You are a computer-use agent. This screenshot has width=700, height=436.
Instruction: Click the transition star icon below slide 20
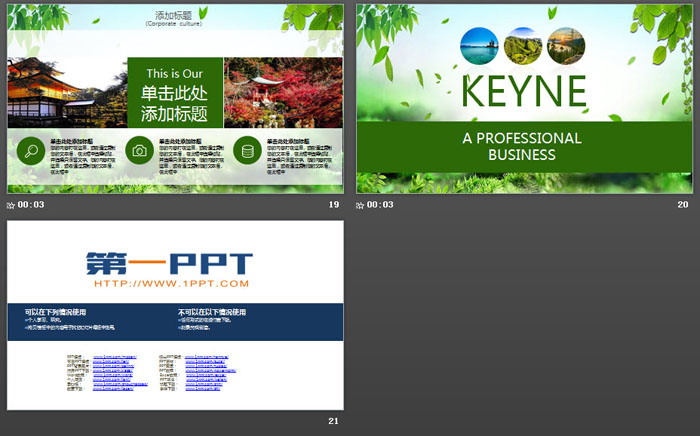361,205
